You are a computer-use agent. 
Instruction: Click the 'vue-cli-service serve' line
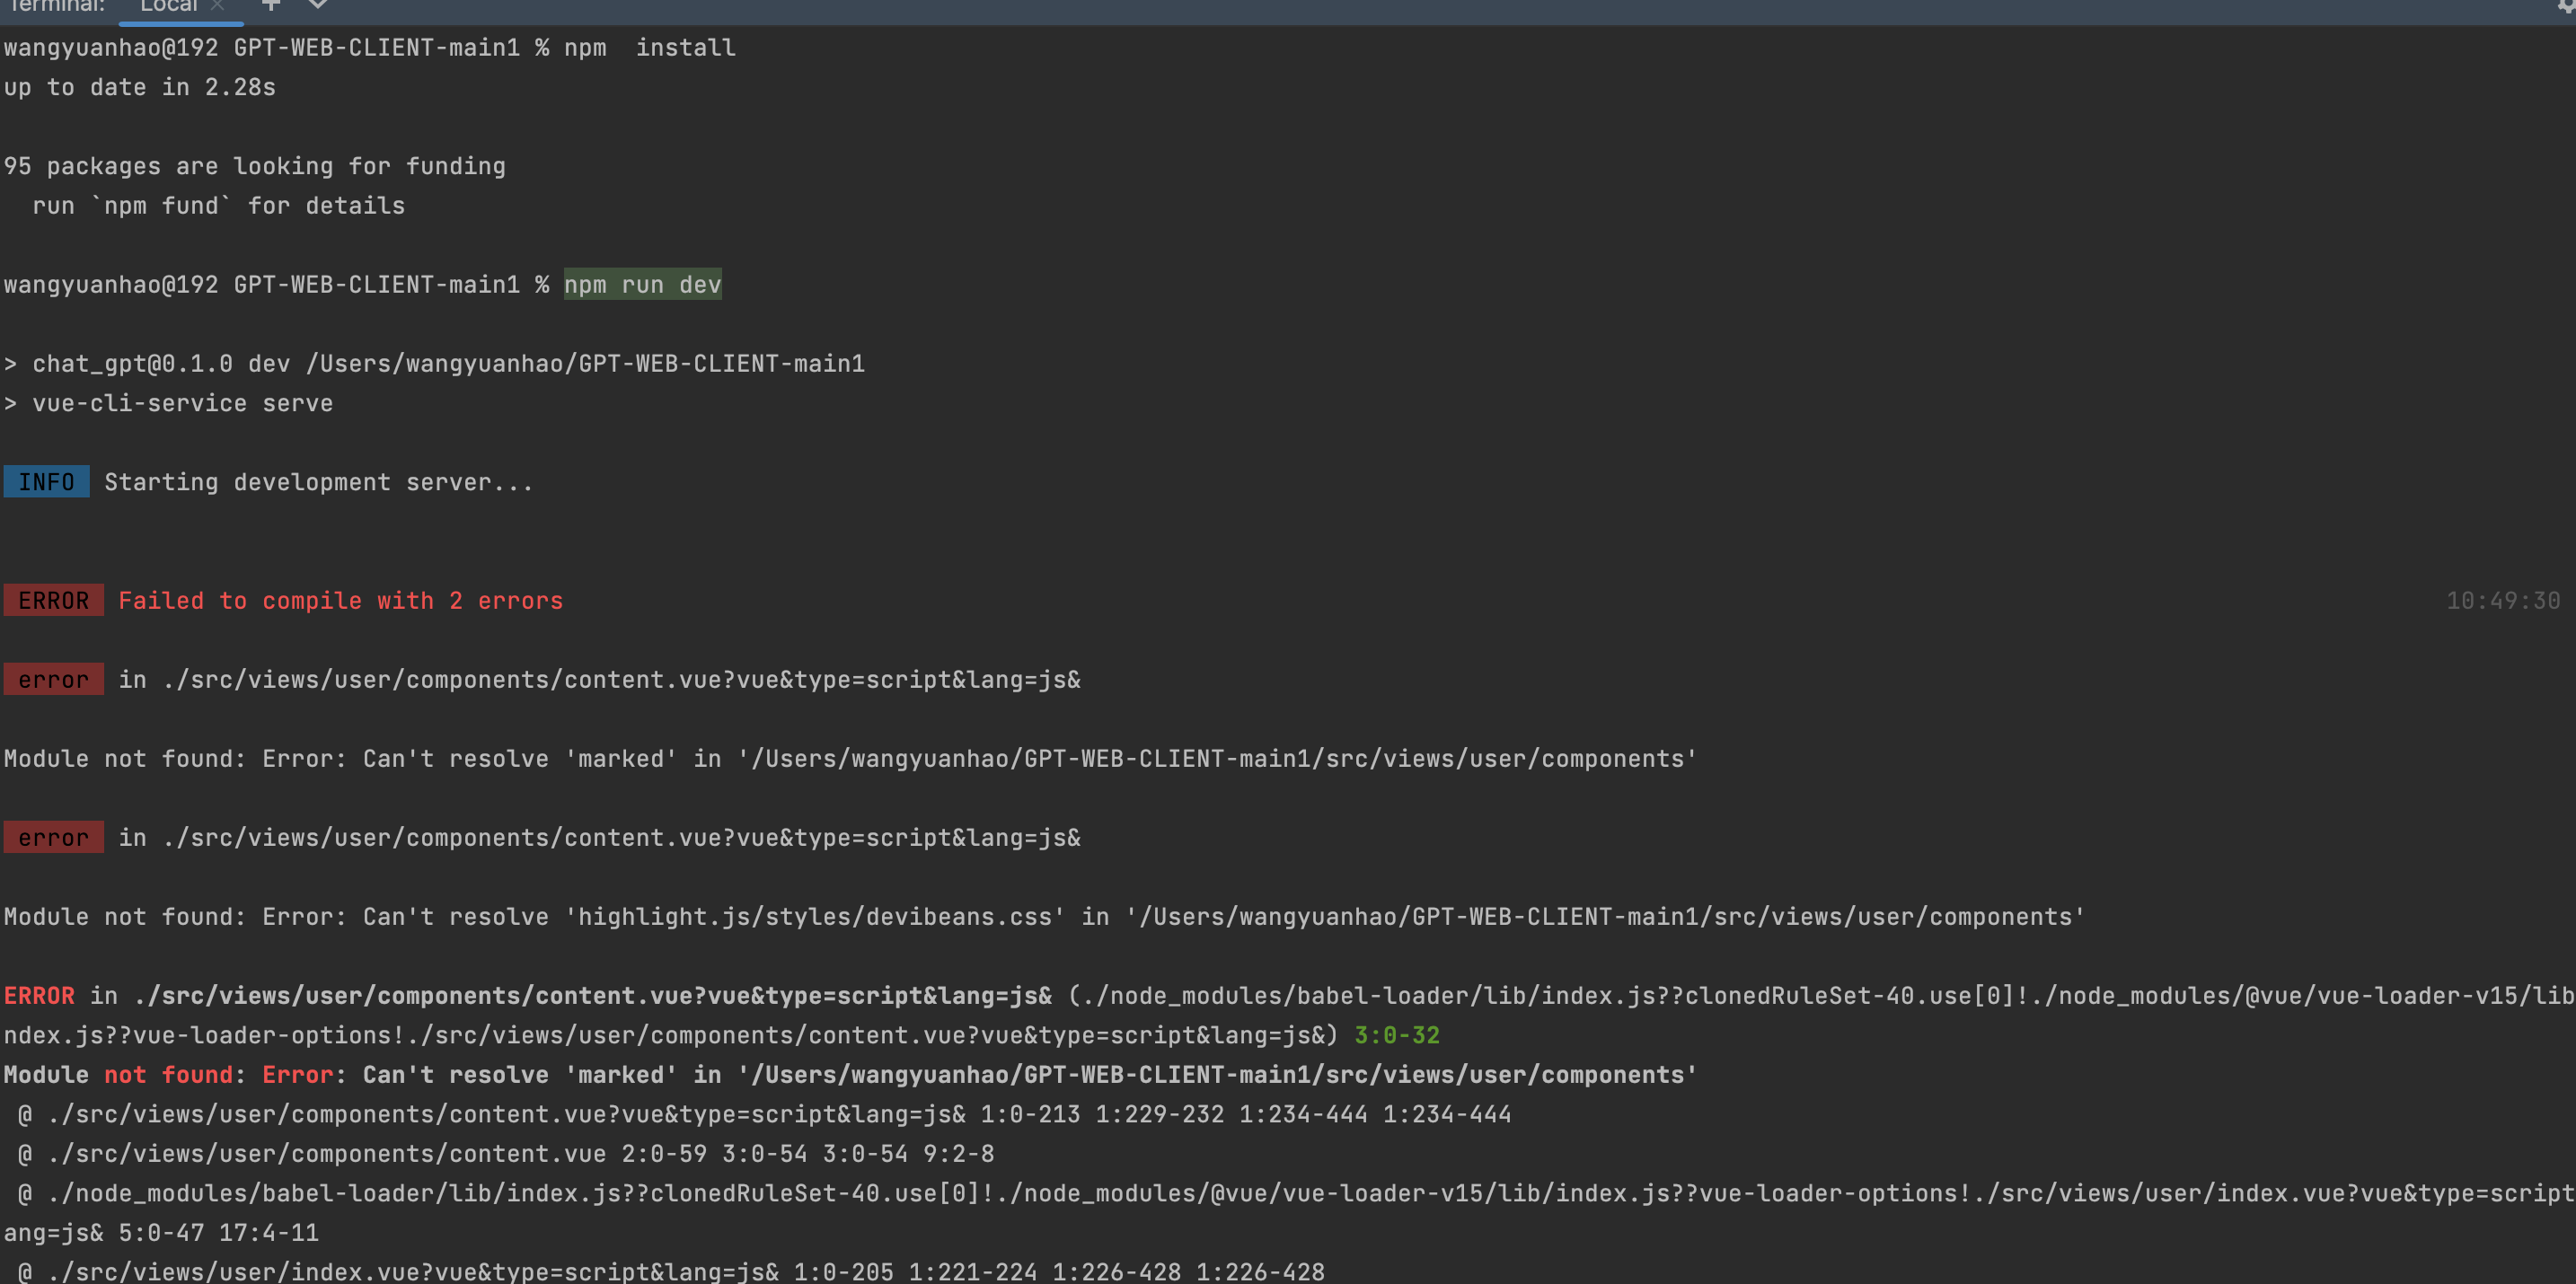[182, 403]
